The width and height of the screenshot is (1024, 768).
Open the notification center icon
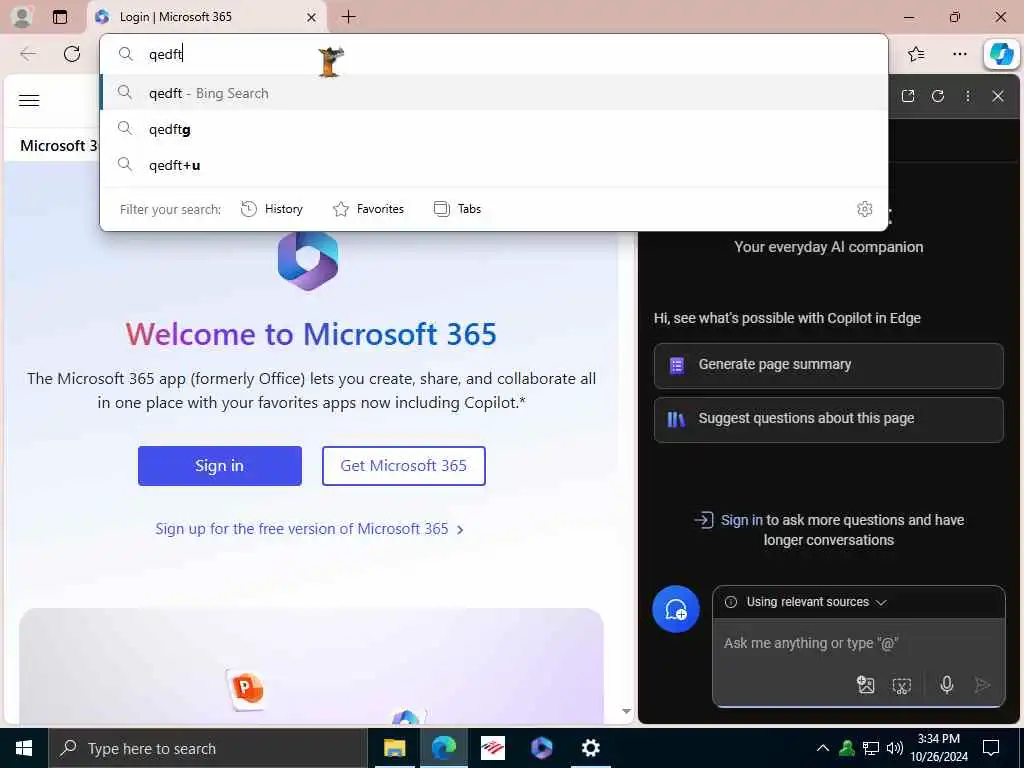(x=991, y=748)
